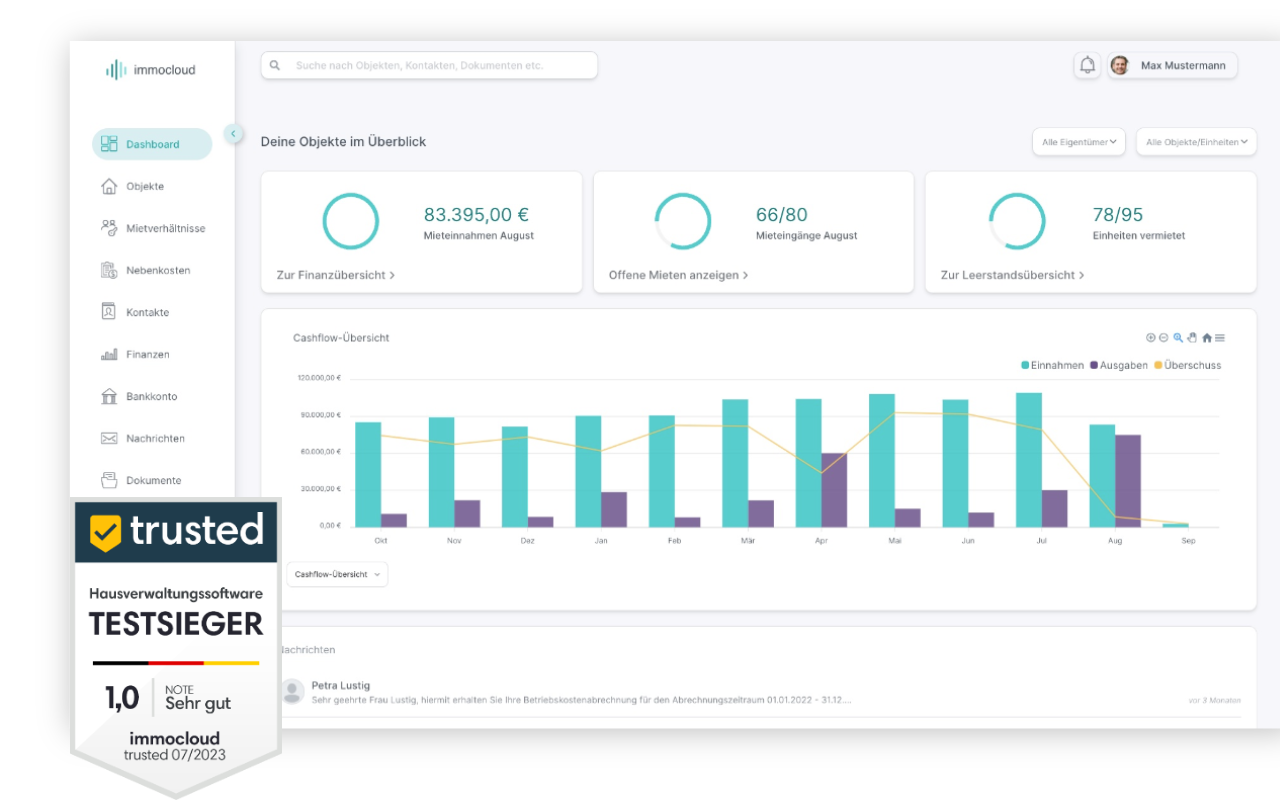Click the Nebenkosten building-coins icon
The height and width of the screenshot is (800, 1280).
(110, 270)
